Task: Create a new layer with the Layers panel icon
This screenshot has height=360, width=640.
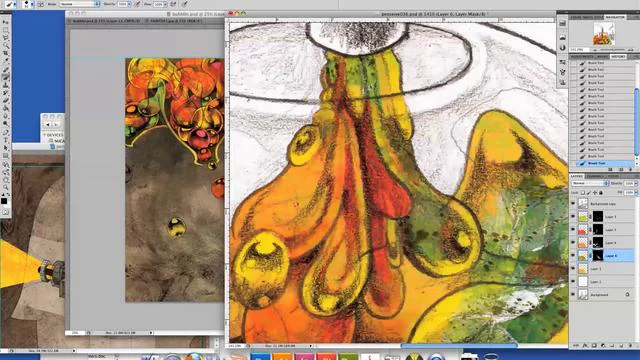Action: (x=622, y=345)
